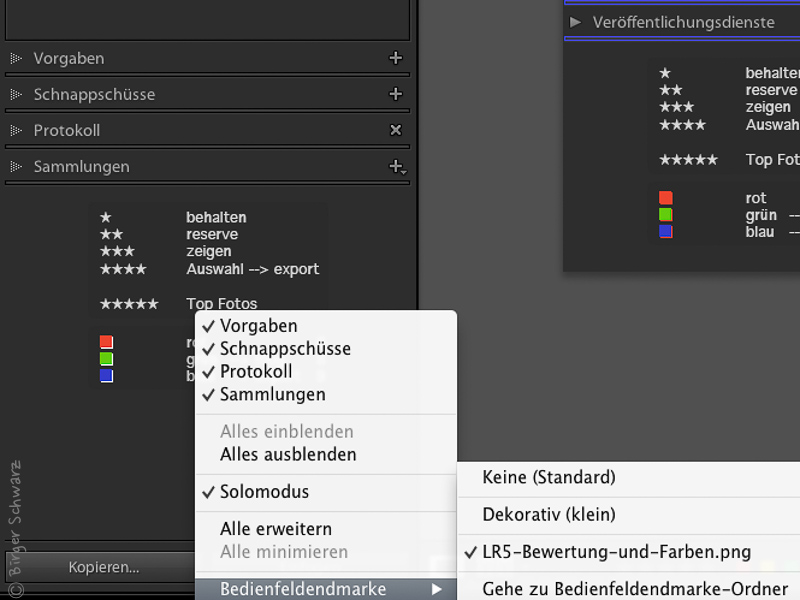
Task: Click plus icon next to Sammlungen panel
Action: 396,167
